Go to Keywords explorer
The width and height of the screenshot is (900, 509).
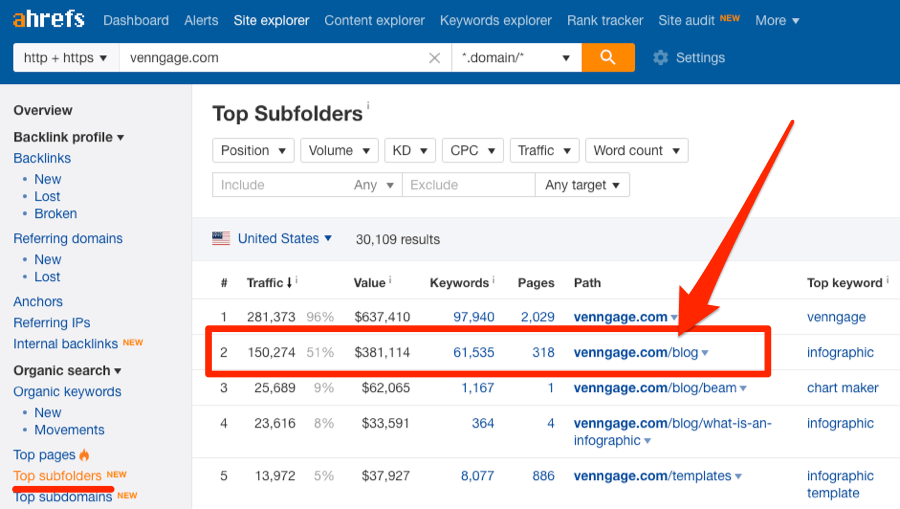(496, 21)
